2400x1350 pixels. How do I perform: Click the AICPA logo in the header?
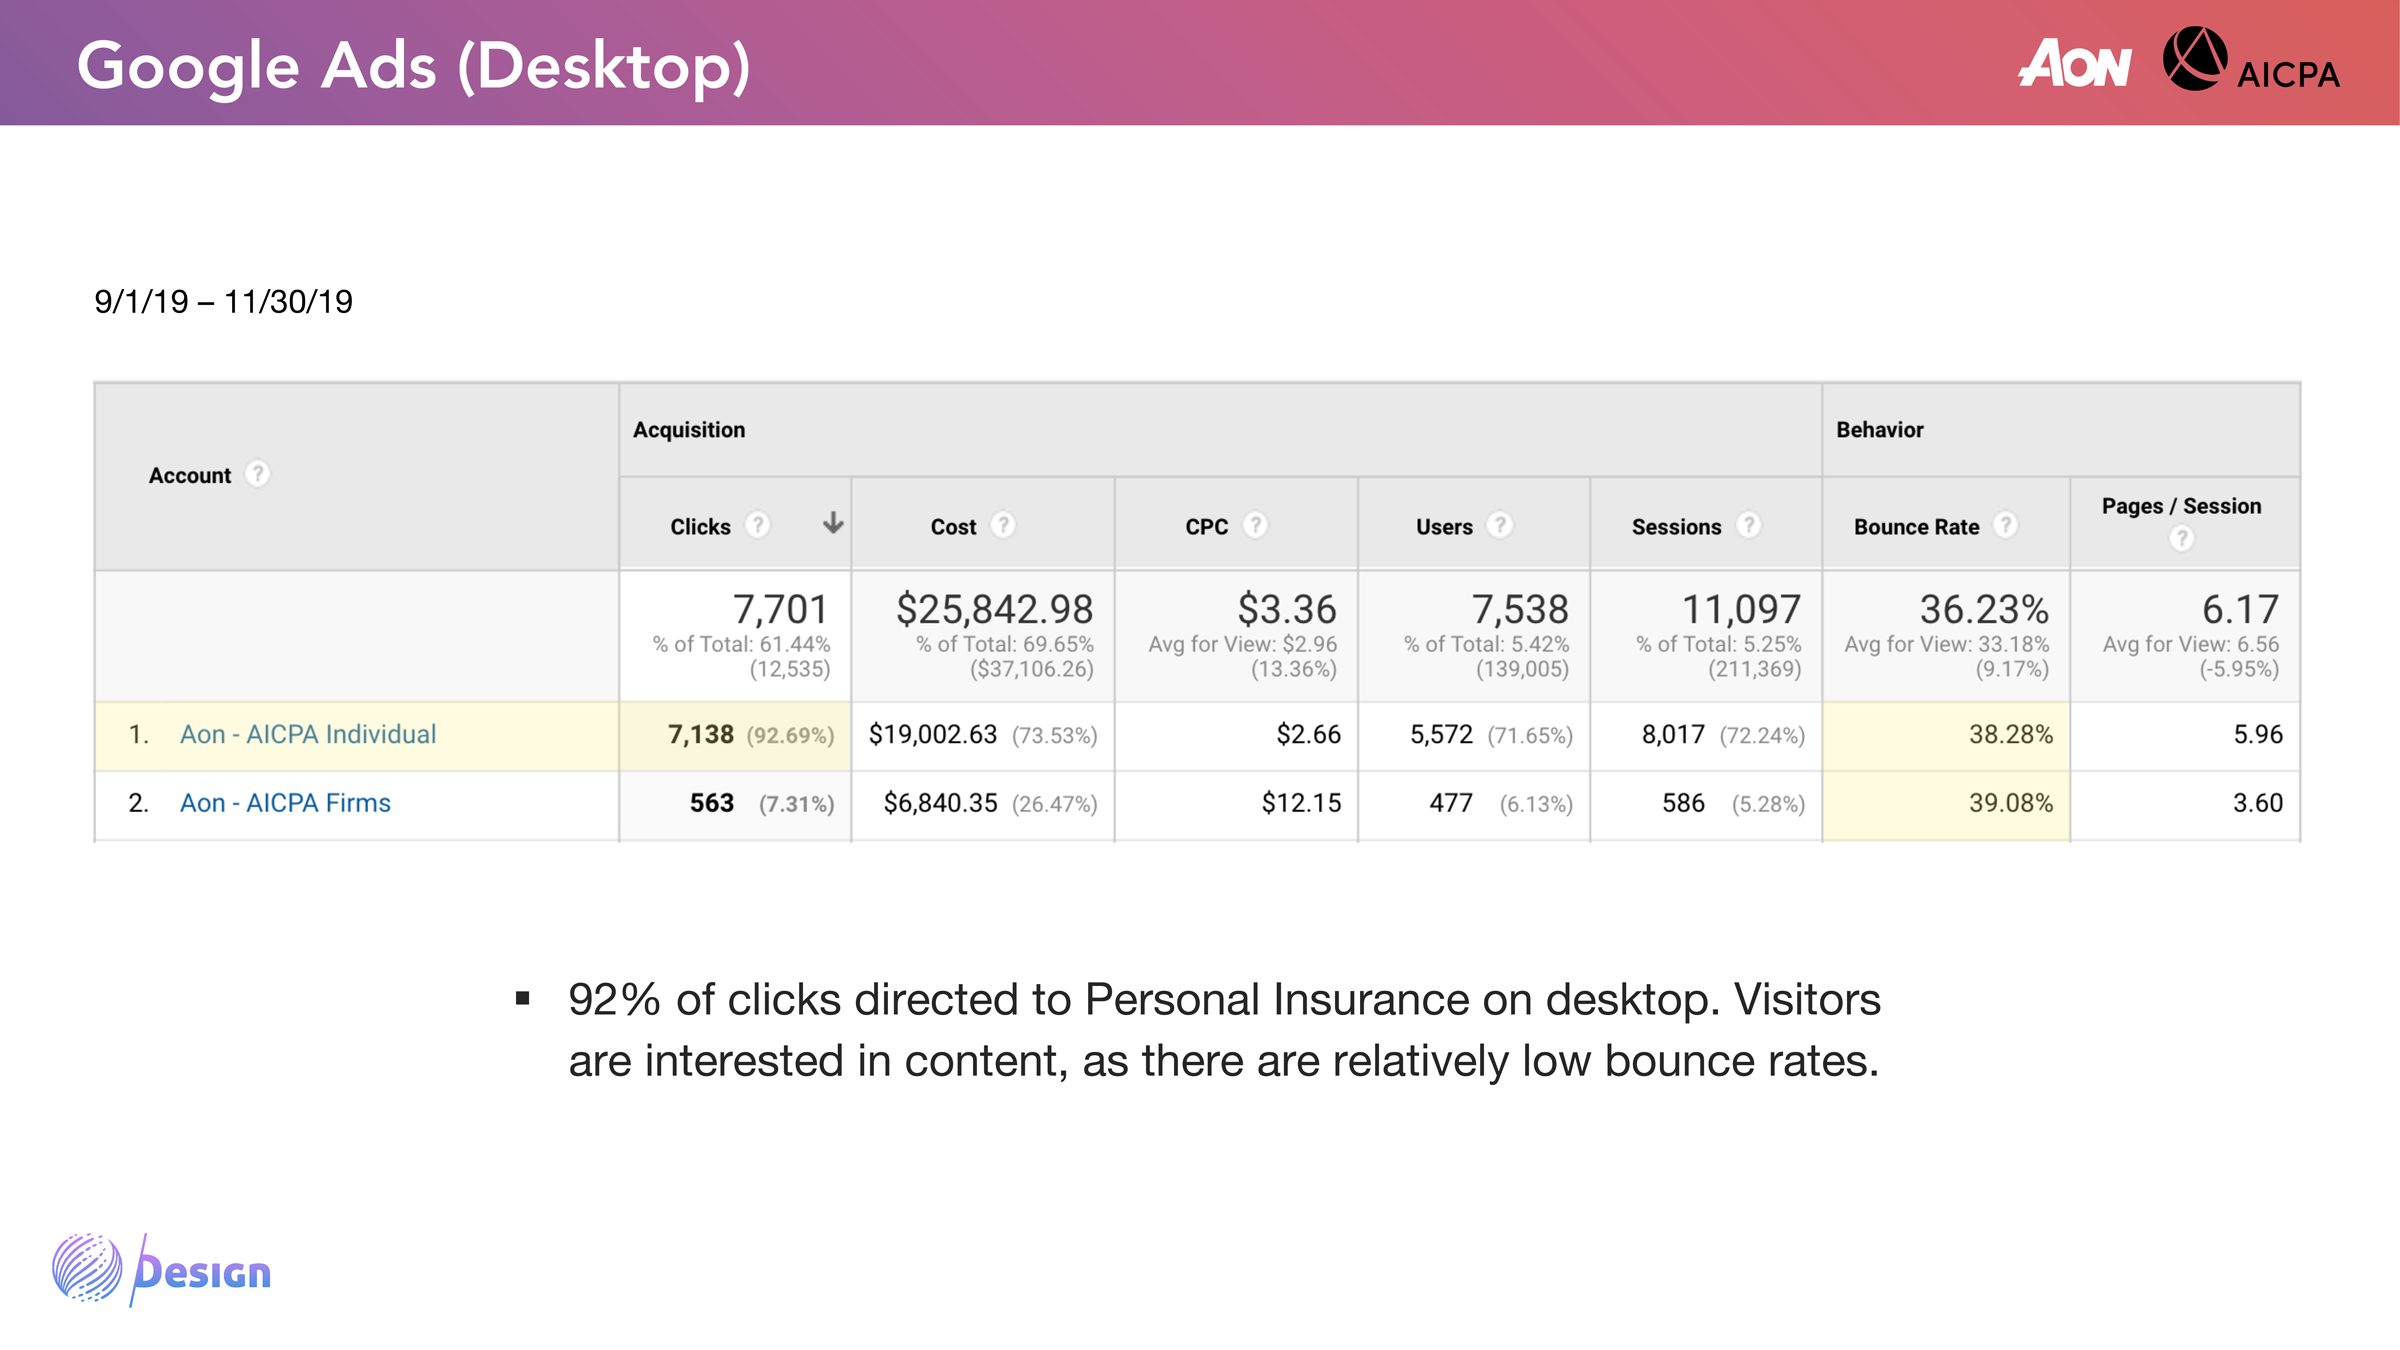(x=2252, y=62)
